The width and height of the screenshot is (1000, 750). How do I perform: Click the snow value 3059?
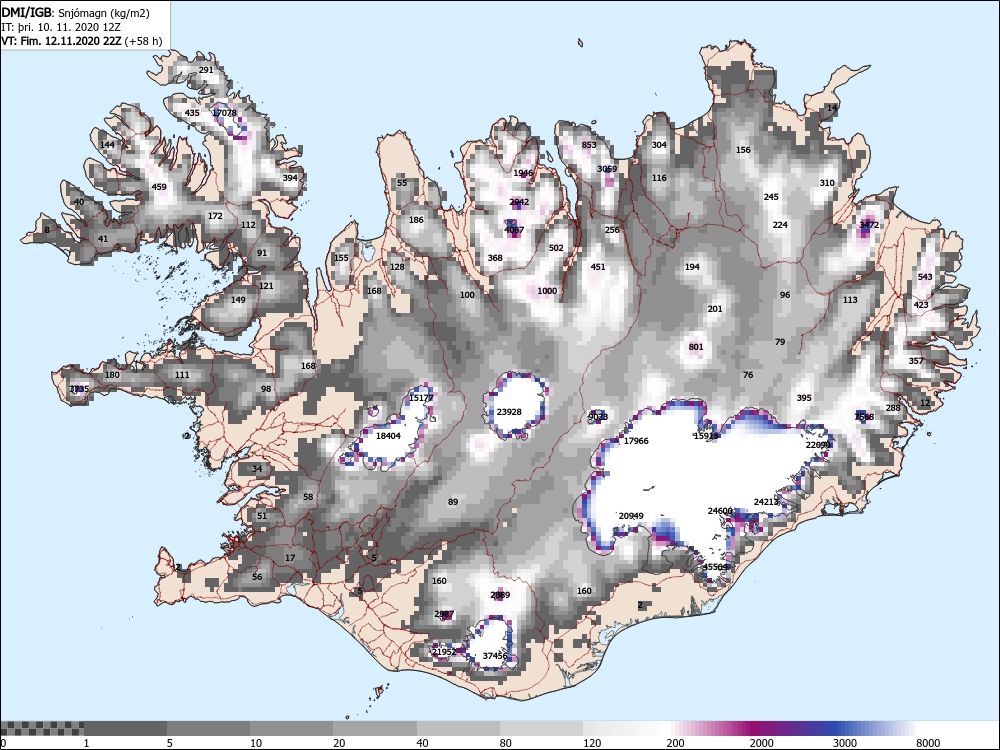607,169
